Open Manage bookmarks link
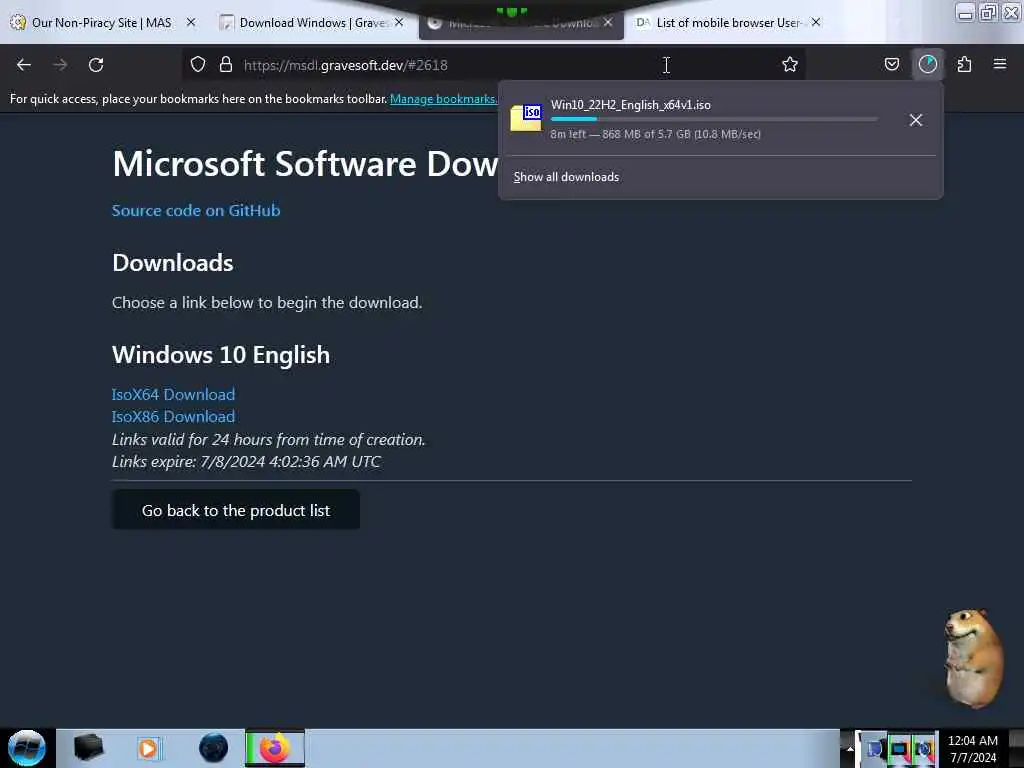Screen dimensions: 1024x768 [443, 99]
